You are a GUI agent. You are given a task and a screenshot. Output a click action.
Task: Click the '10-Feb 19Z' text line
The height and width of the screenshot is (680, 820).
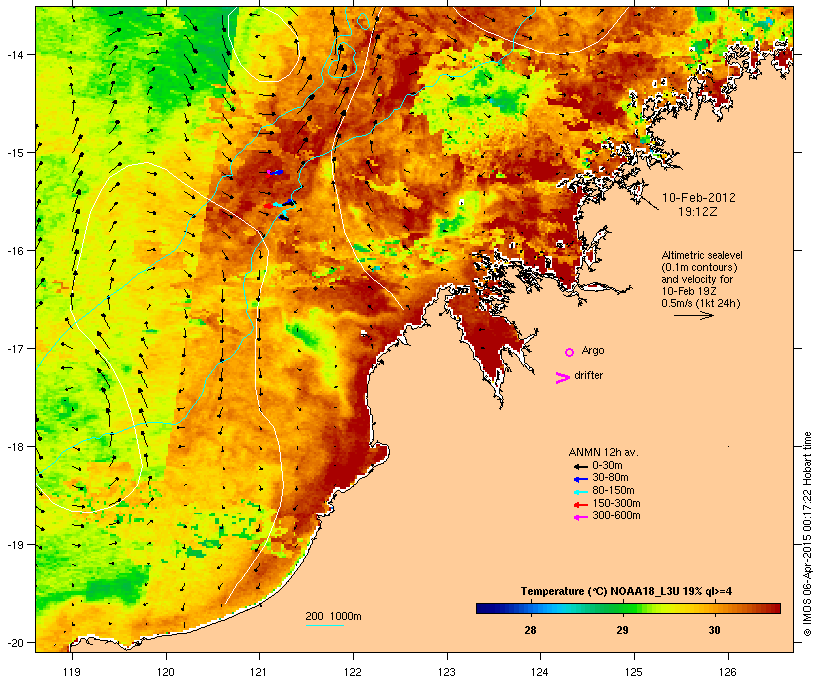pyautogui.click(x=689, y=291)
